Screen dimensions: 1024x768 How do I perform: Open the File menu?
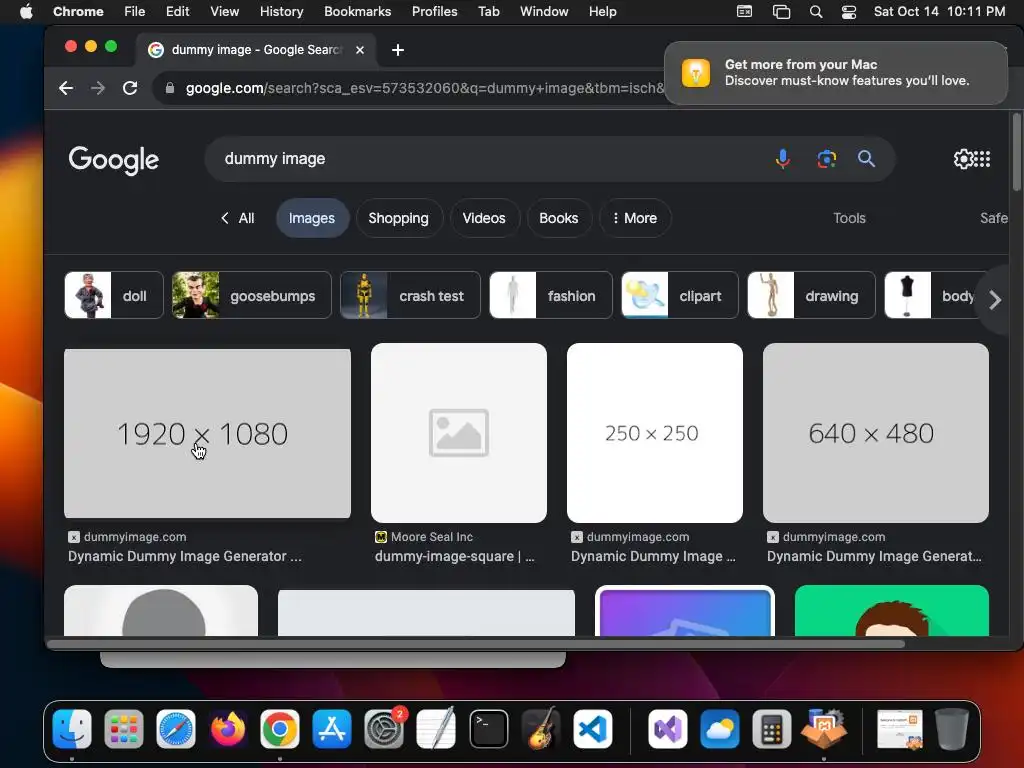(135, 12)
